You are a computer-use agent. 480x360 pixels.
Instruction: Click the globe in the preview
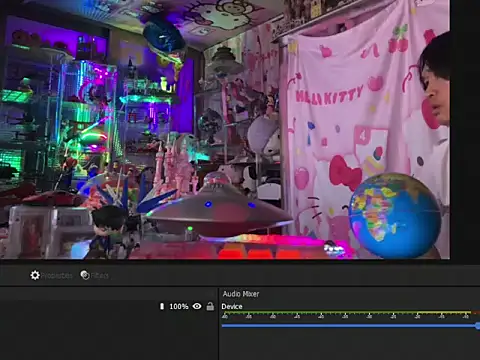tap(395, 215)
